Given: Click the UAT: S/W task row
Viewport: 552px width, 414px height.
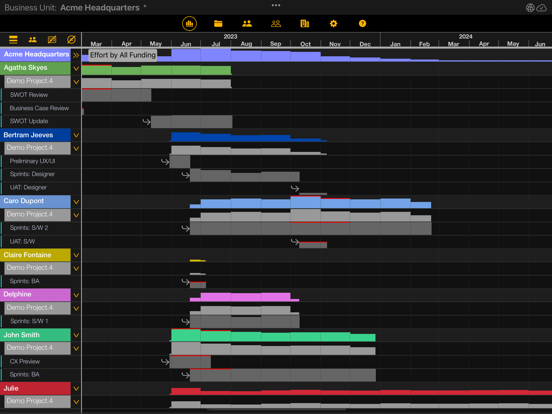Looking at the screenshot, I should coord(41,242).
